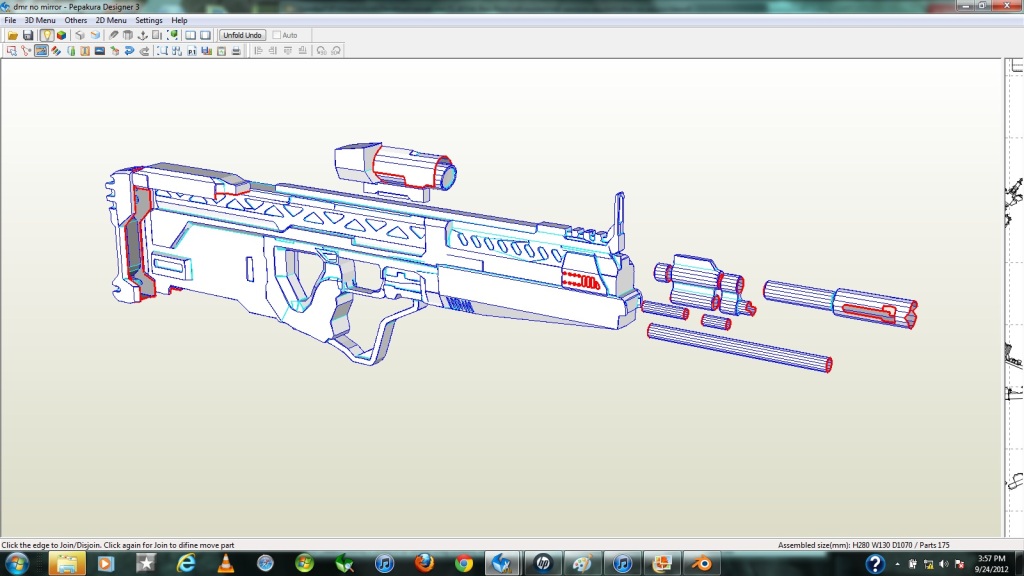
Task: Select the pen edge tool icon
Action: [114, 35]
